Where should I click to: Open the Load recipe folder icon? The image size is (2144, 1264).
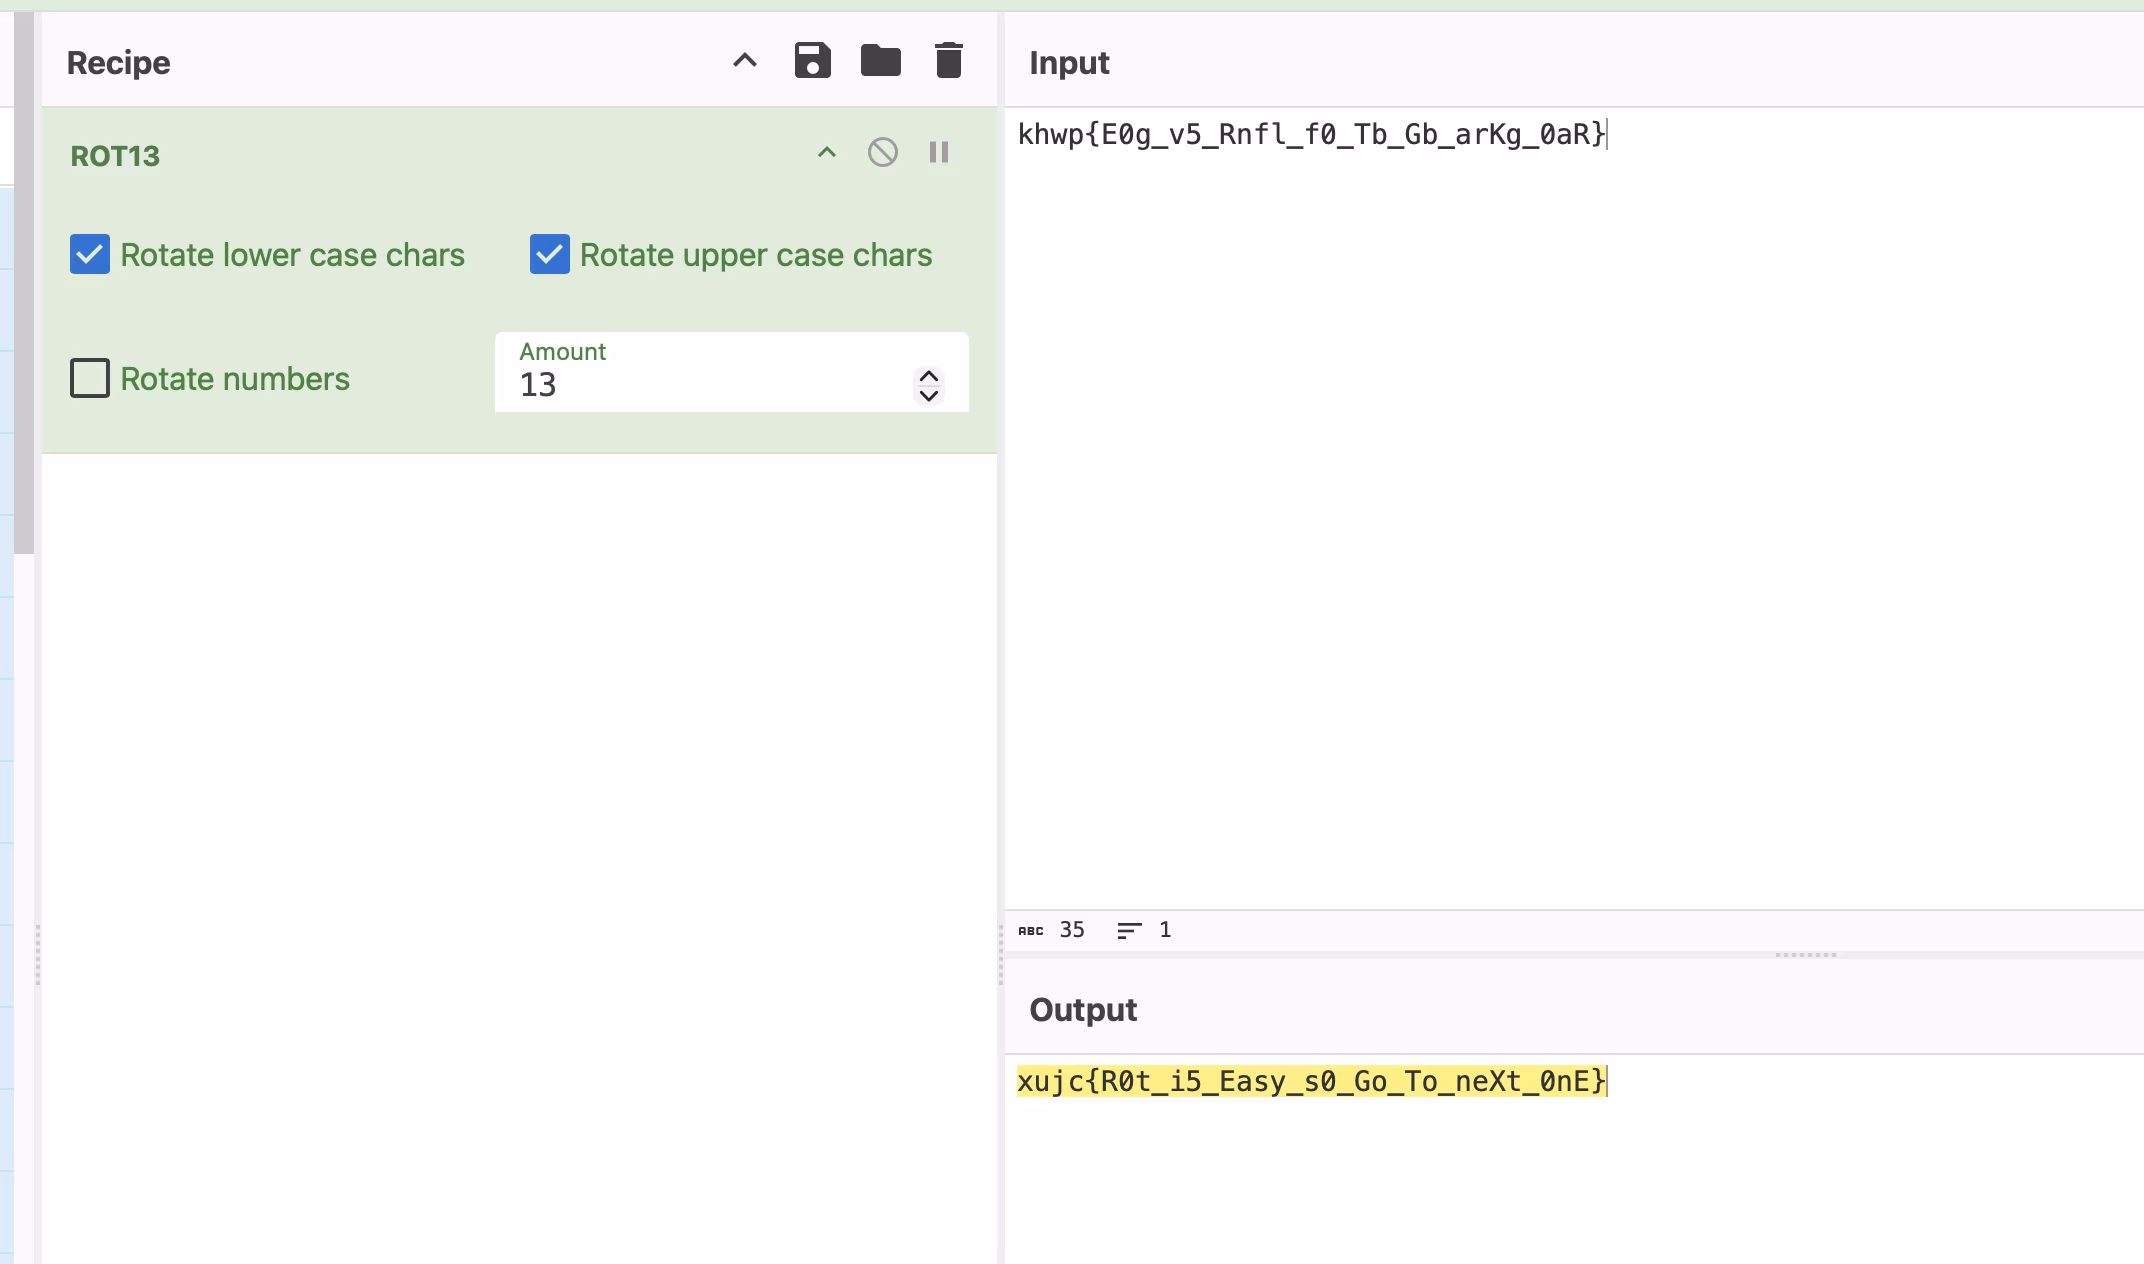[x=880, y=61]
